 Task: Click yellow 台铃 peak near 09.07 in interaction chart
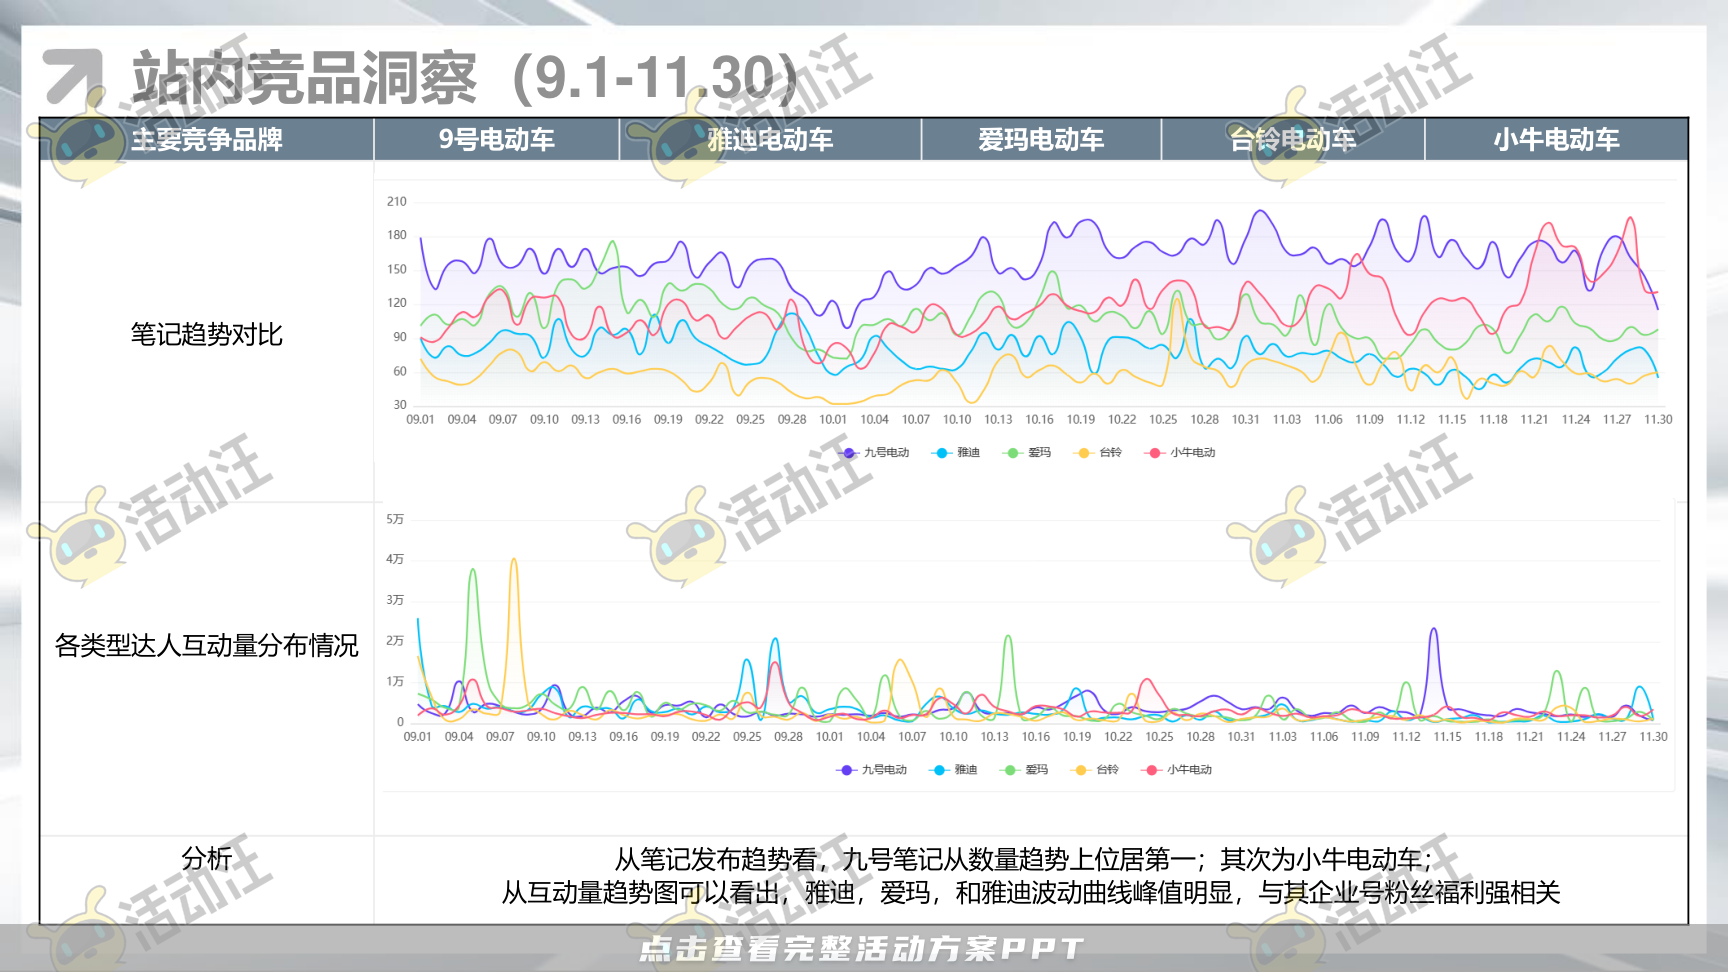(x=514, y=560)
